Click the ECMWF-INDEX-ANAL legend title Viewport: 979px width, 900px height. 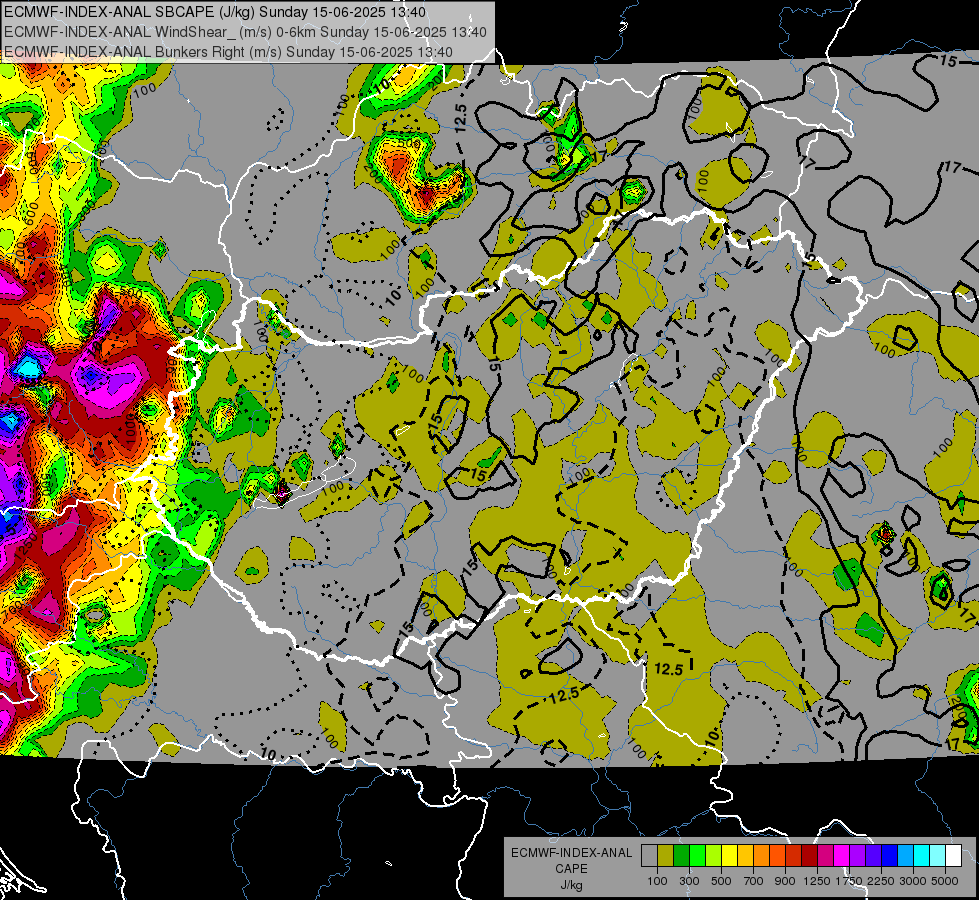pos(571,853)
